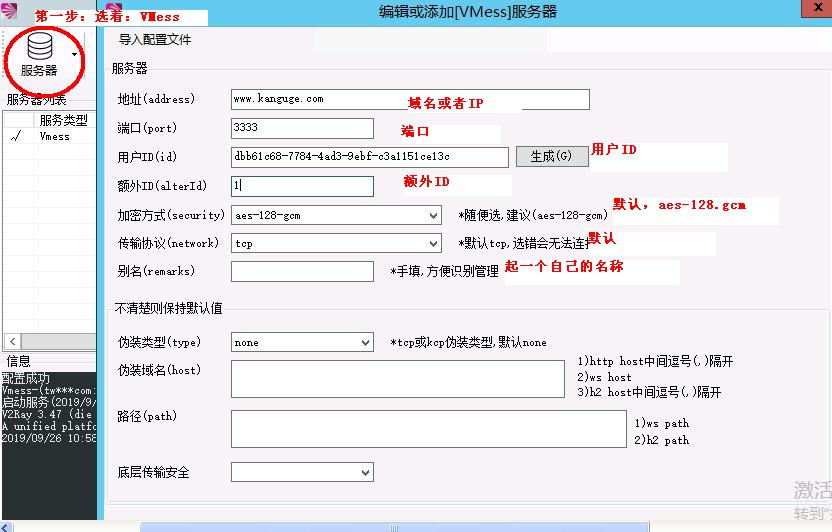Click right scroll arrow of server list
The height and width of the screenshot is (532, 832).
pyautogui.click(x=92, y=342)
